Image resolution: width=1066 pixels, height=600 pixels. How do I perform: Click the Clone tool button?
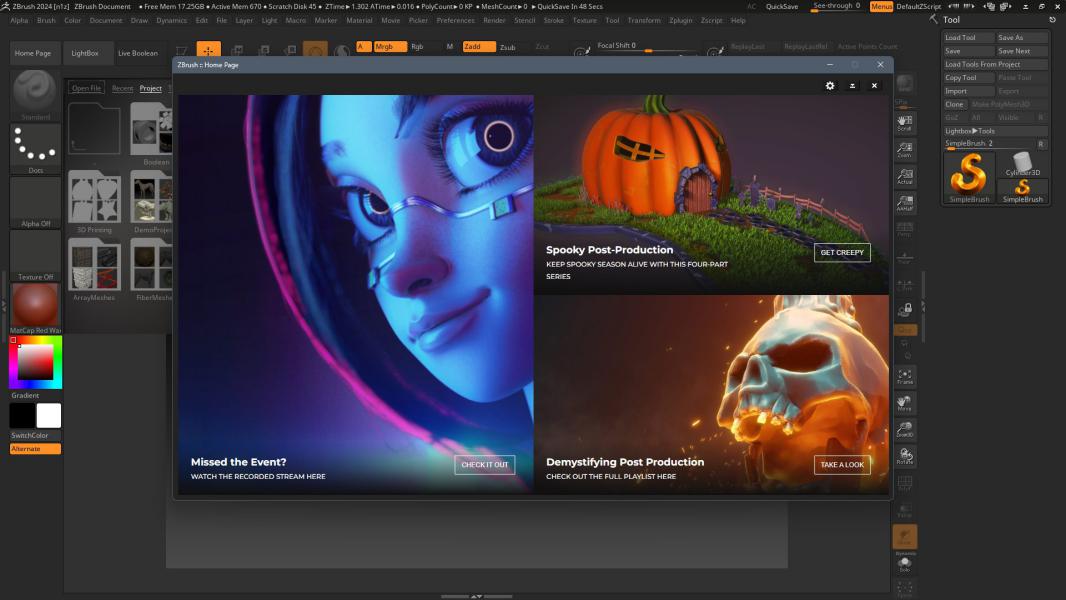[x=955, y=104]
